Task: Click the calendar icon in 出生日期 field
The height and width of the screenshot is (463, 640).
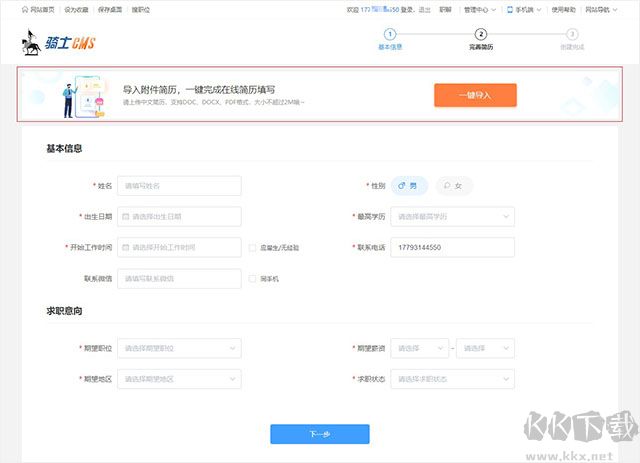Action: (x=126, y=216)
